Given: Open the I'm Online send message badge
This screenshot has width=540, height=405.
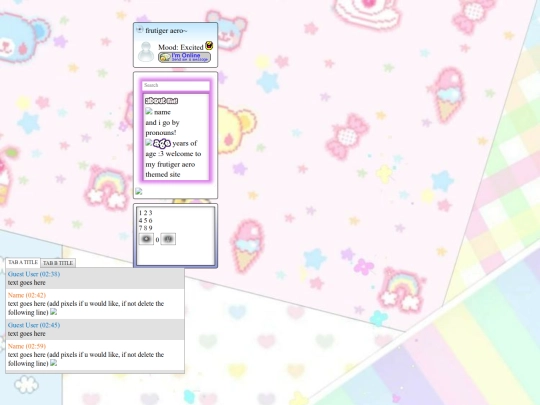Looking at the screenshot, I should (184, 57).
